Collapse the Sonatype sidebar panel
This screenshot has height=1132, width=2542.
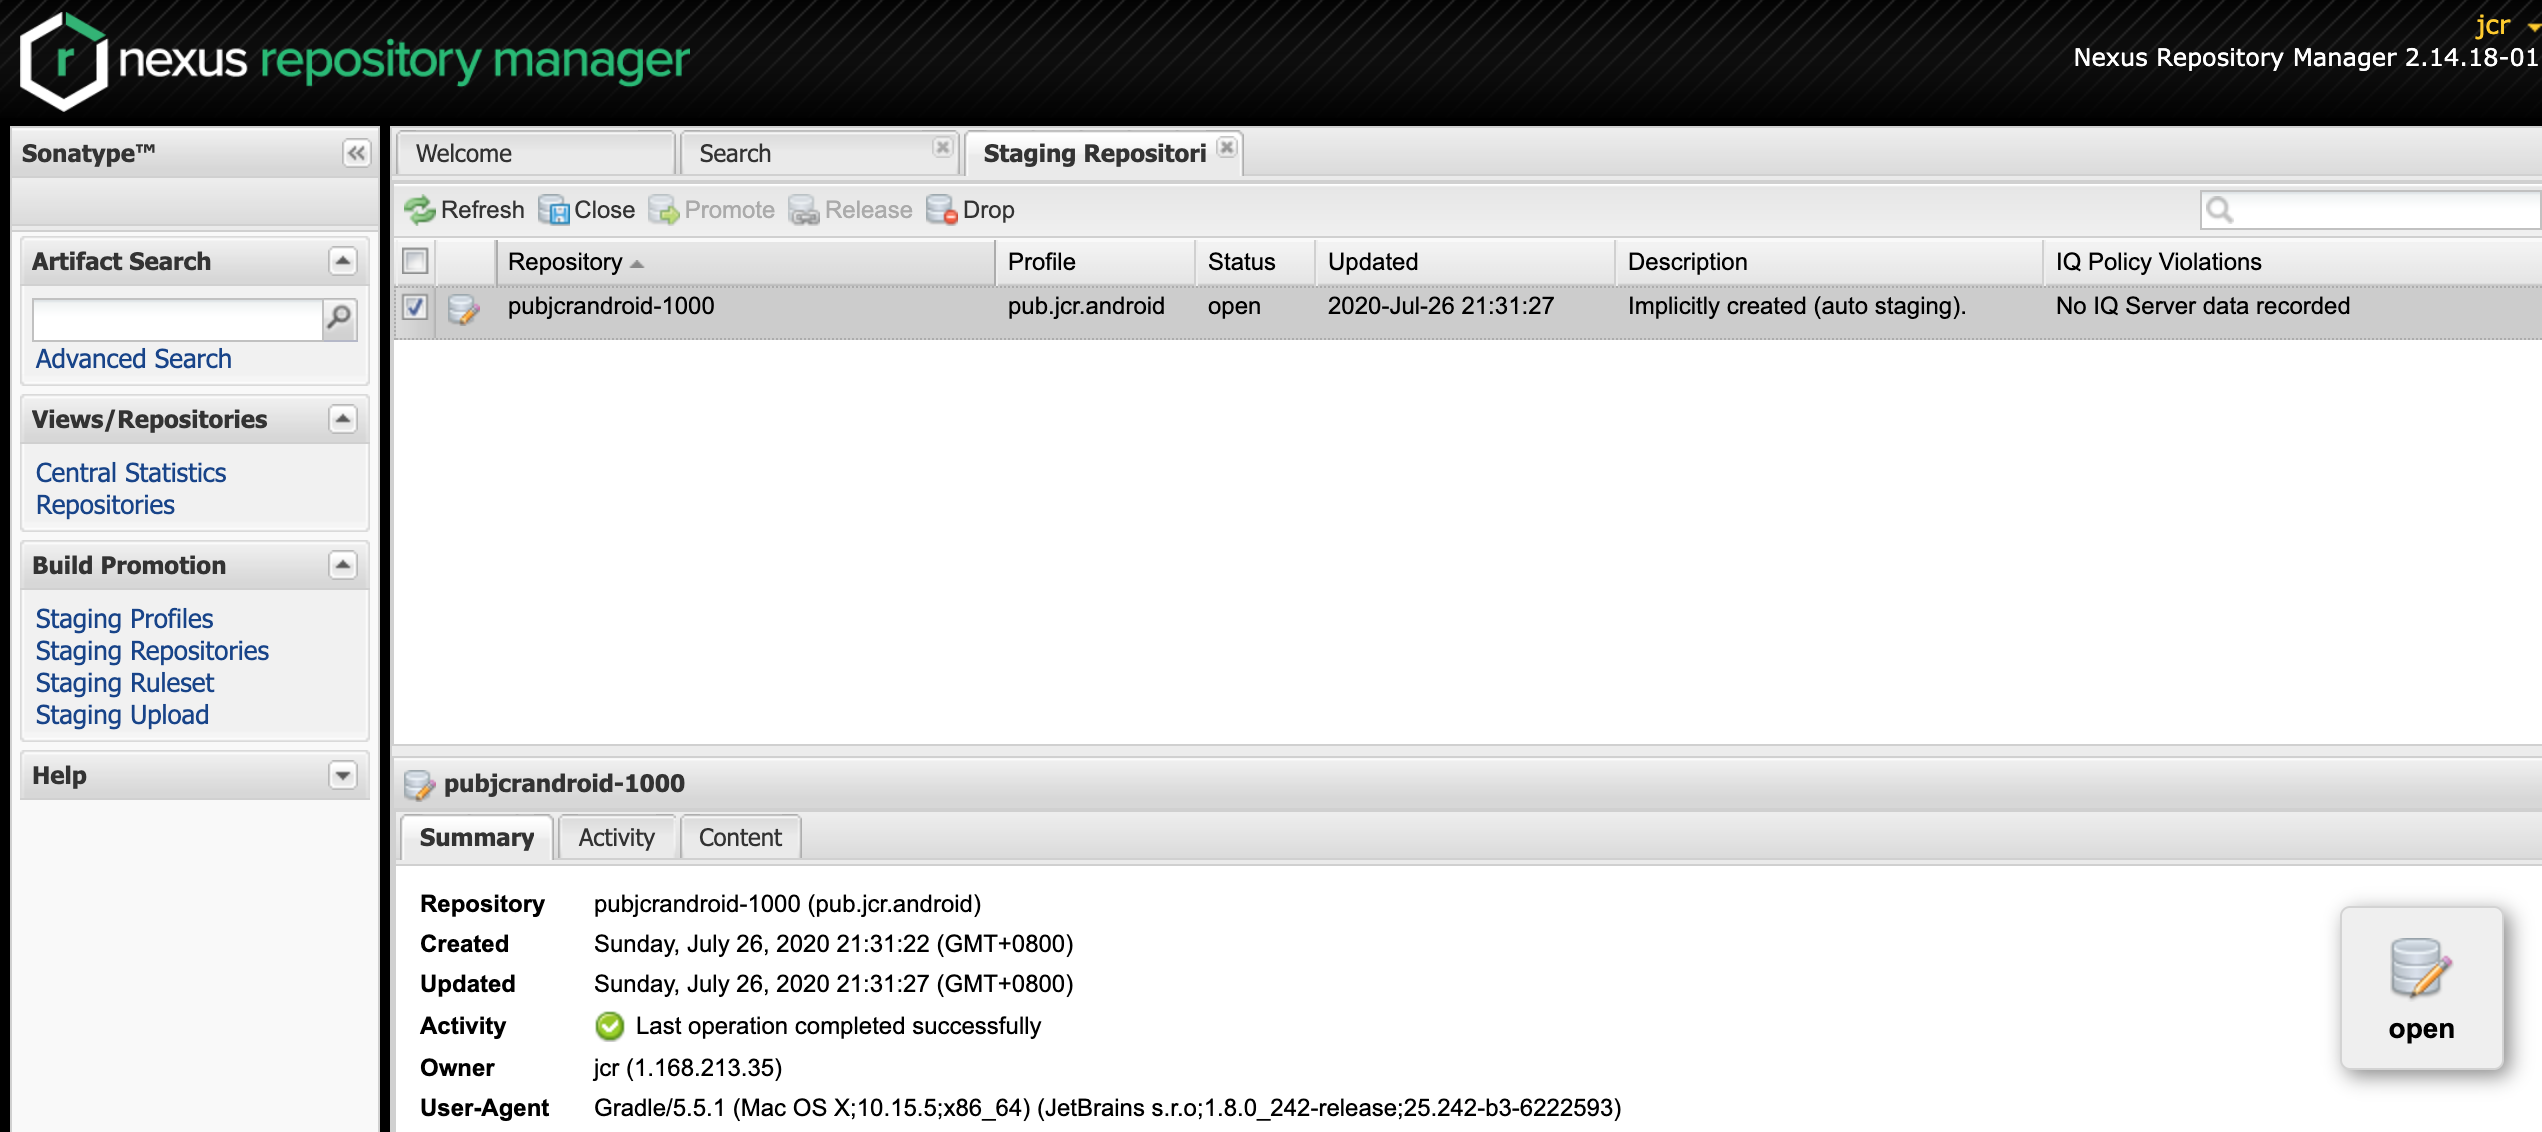[356, 153]
